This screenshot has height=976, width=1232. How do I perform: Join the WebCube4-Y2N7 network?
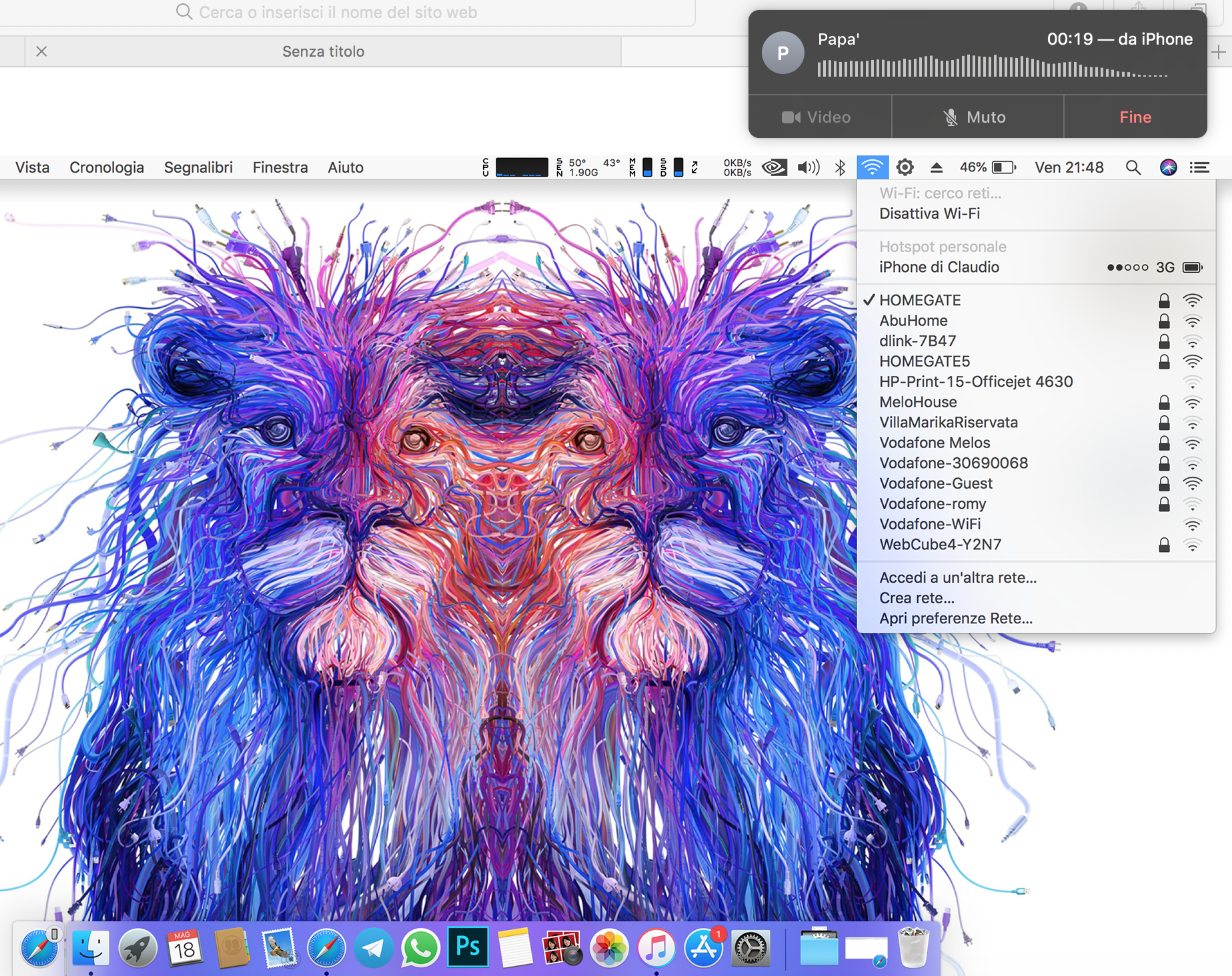tap(1036, 545)
